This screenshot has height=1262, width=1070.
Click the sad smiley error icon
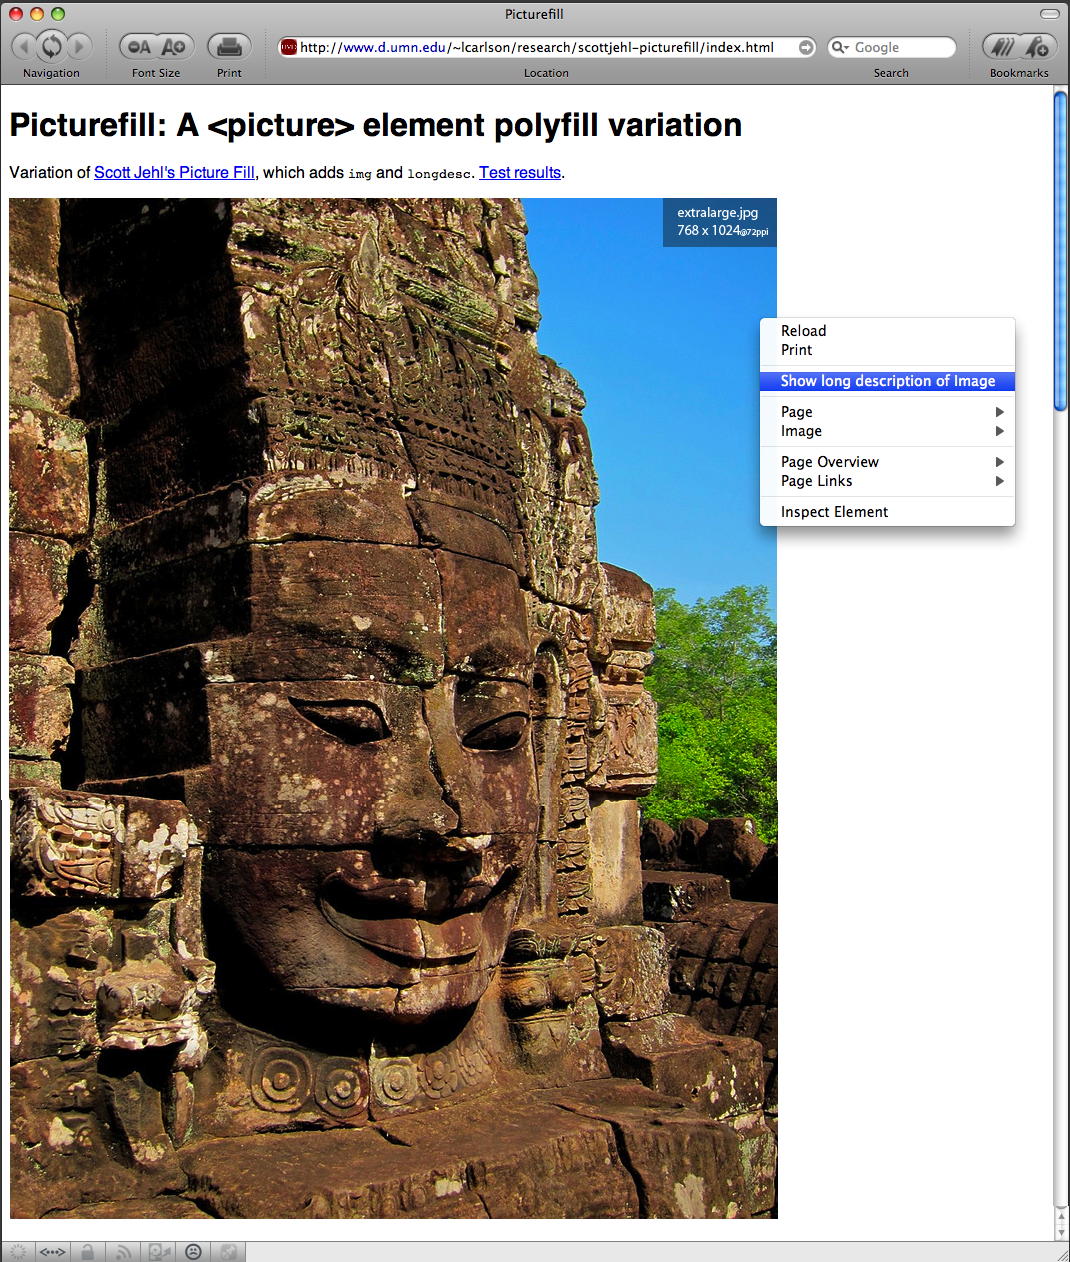(x=194, y=1252)
